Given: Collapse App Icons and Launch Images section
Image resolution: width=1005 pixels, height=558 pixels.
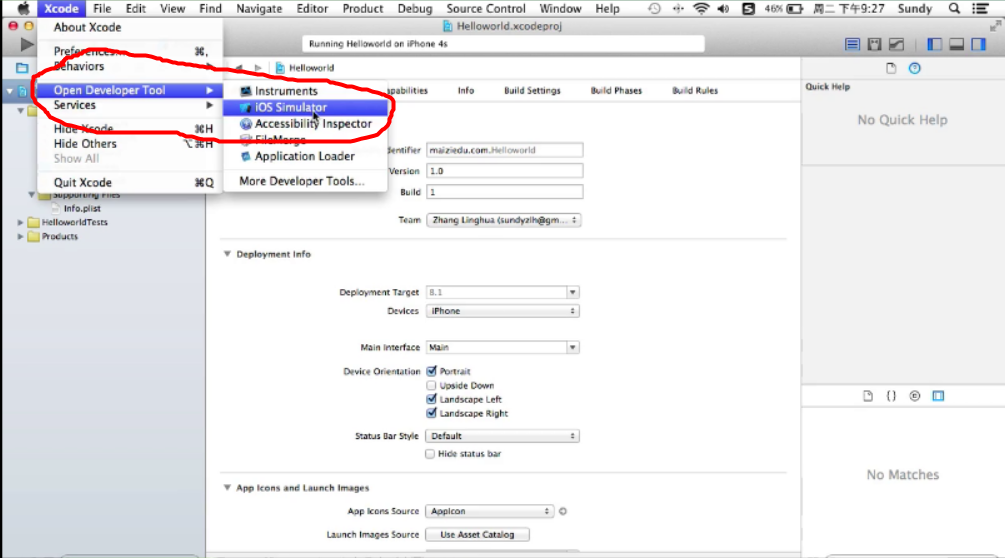Looking at the screenshot, I should (x=227, y=488).
